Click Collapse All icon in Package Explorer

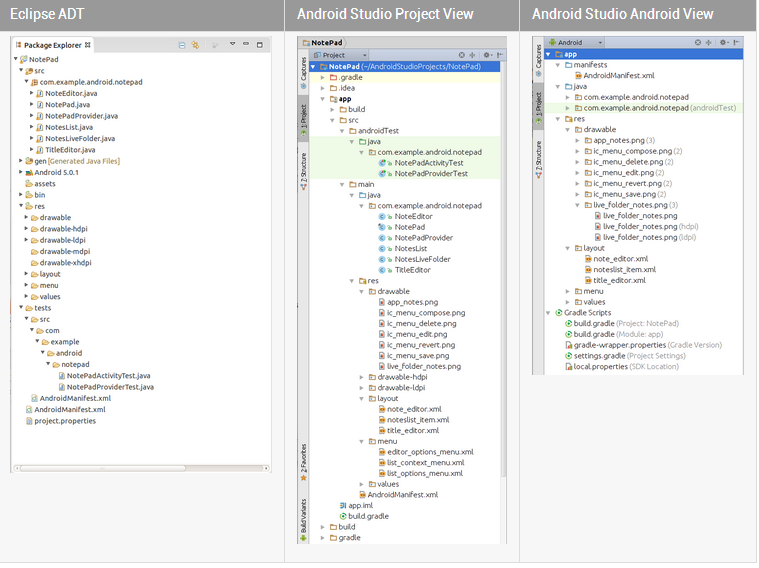pos(182,45)
